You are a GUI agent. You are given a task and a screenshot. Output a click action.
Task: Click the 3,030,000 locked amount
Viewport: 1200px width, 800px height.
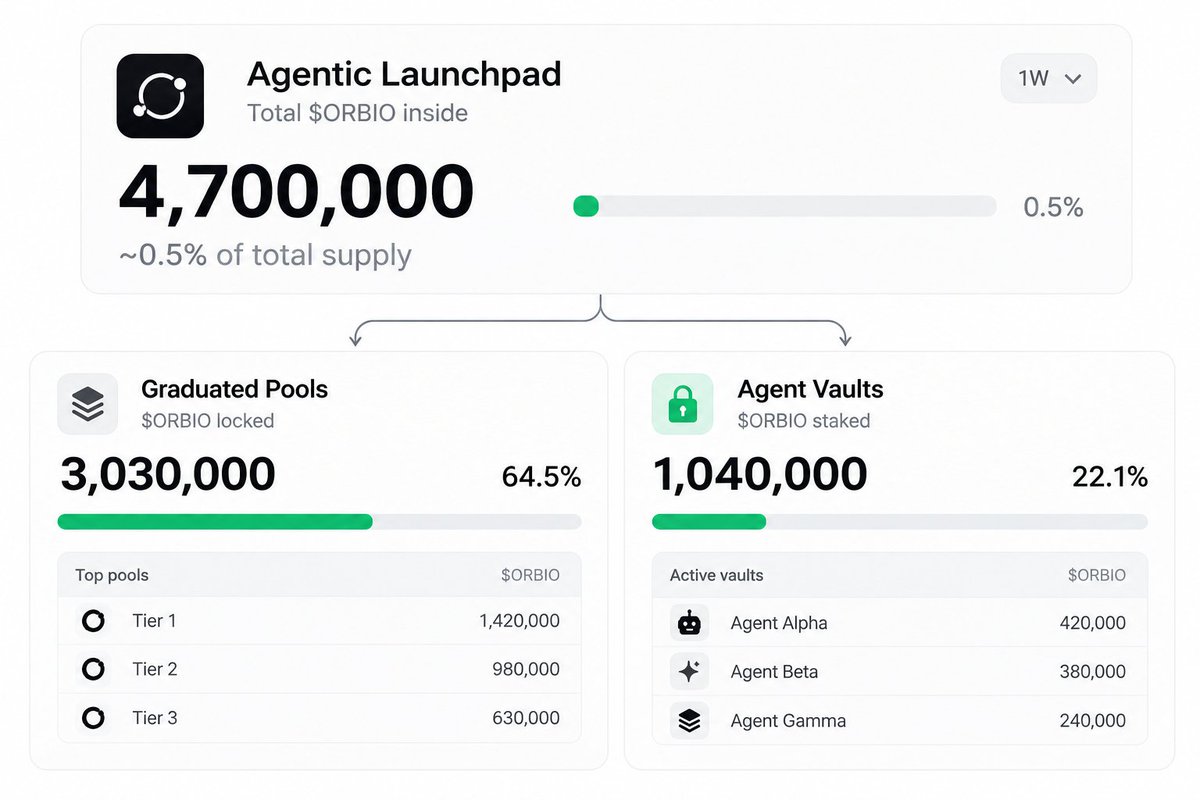click(x=168, y=474)
